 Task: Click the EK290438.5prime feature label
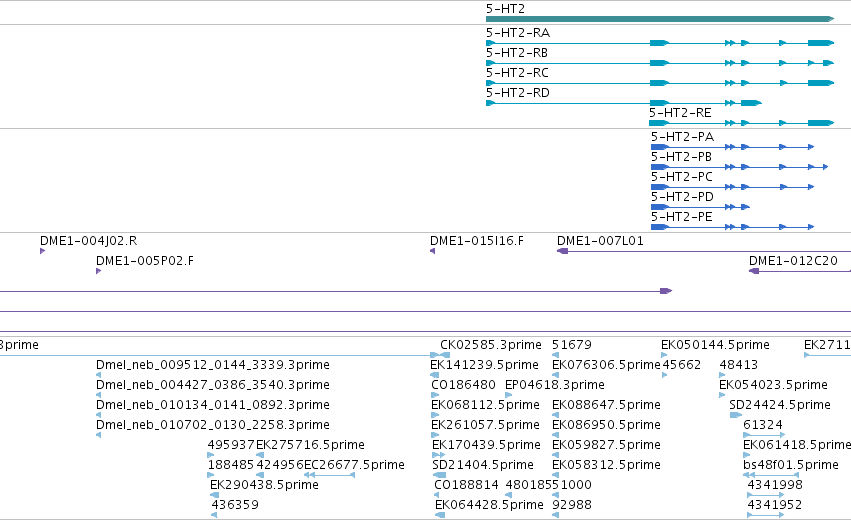click(264, 485)
